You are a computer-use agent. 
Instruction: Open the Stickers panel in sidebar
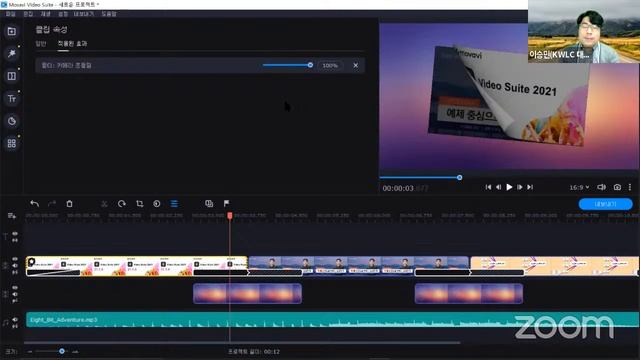click(x=11, y=121)
